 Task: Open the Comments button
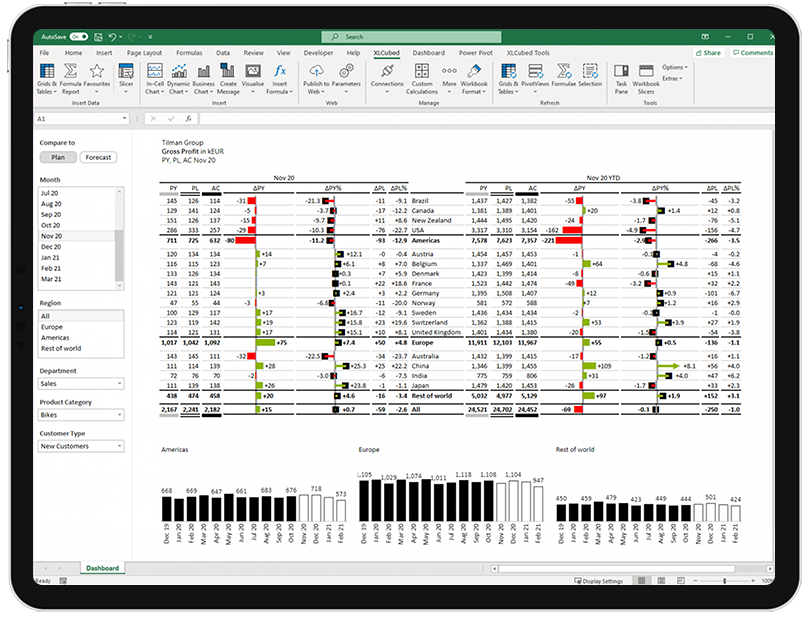752,53
